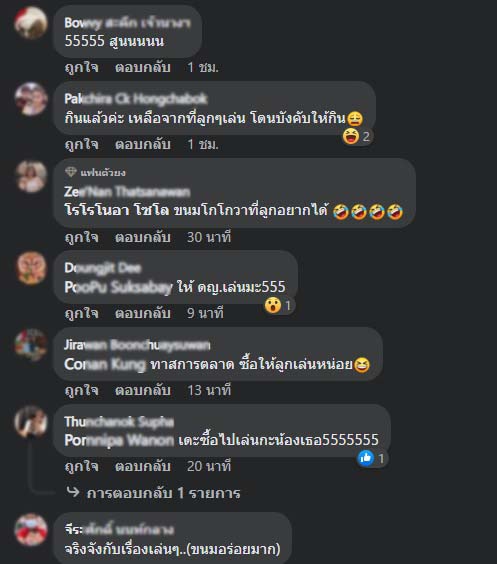Open the bottom commenter's profile avatar
Screen dimensions: 497x564
tap(31, 530)
